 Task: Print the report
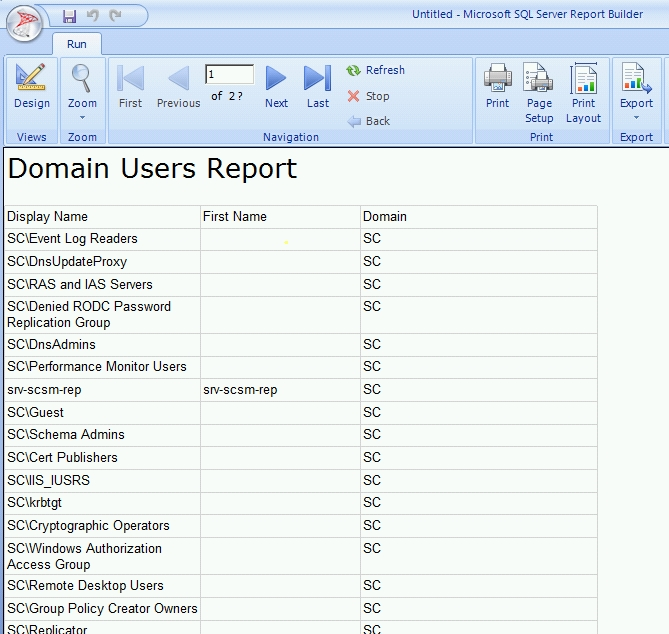pyautogui.click(x=497, y=86)
